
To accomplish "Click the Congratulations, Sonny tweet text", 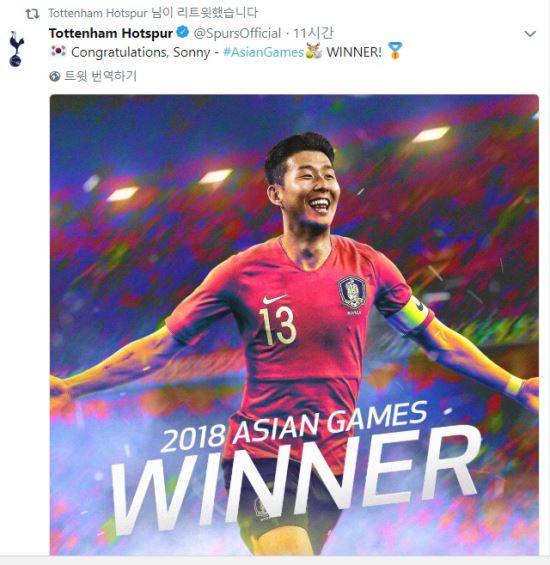I will (141, 52).
